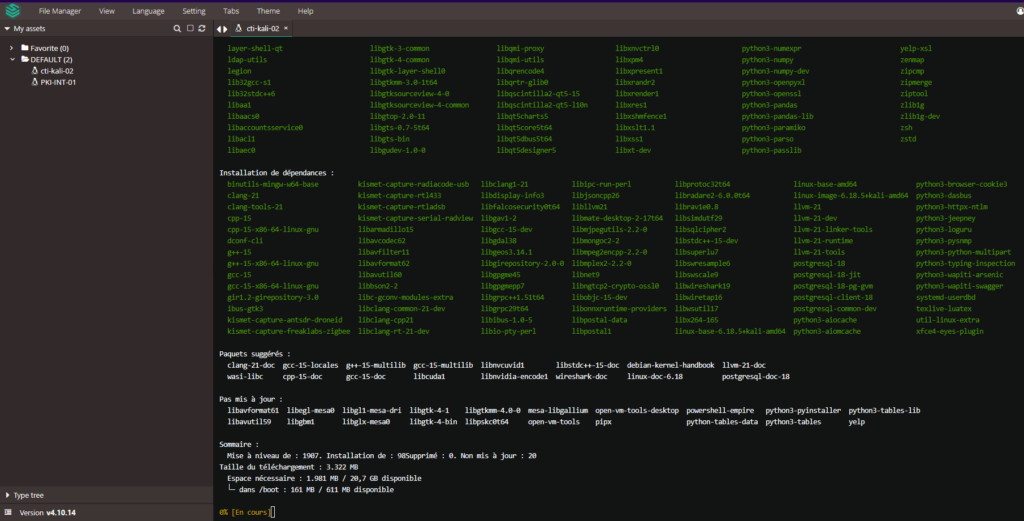This screenshot has height=521, width=1024.
Task: Expand the Type tree section
Action: click(x=7, y=495)
